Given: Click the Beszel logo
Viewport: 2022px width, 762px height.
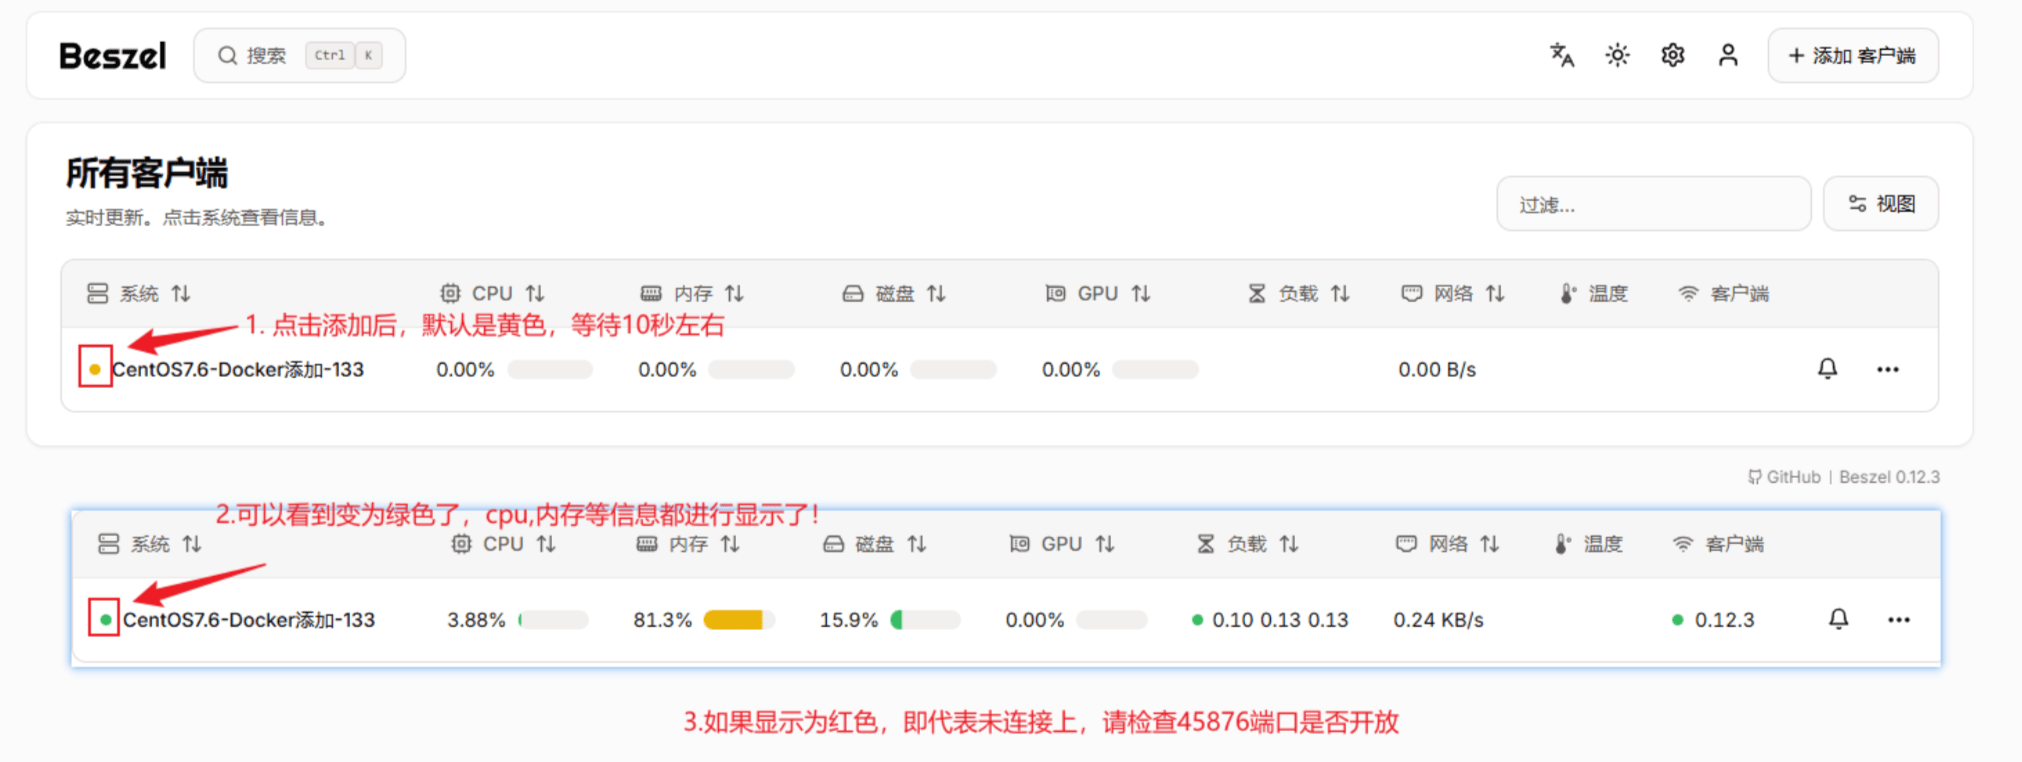Looking at the screenshot, I should (112, 56).
